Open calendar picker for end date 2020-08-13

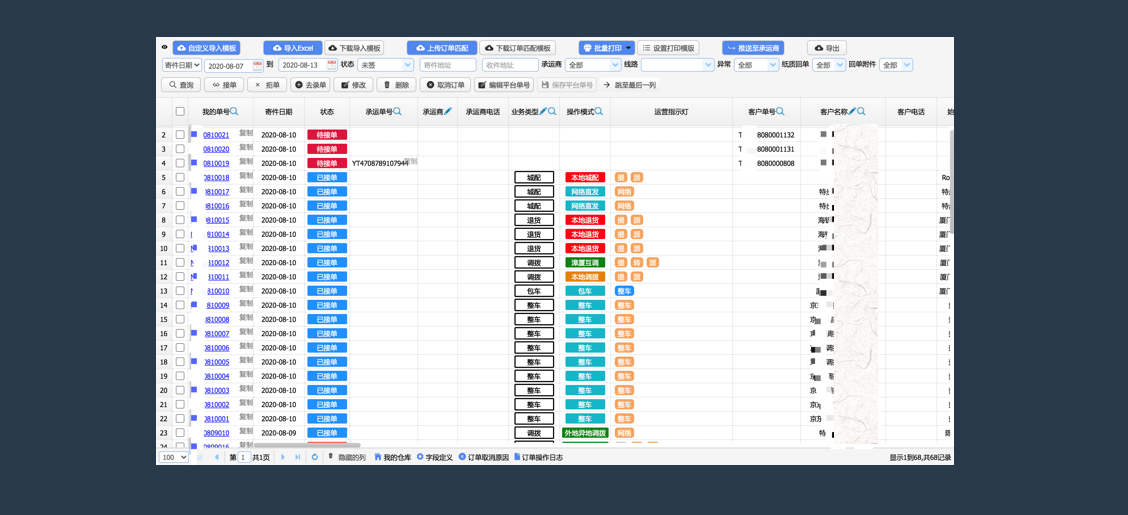332,65
